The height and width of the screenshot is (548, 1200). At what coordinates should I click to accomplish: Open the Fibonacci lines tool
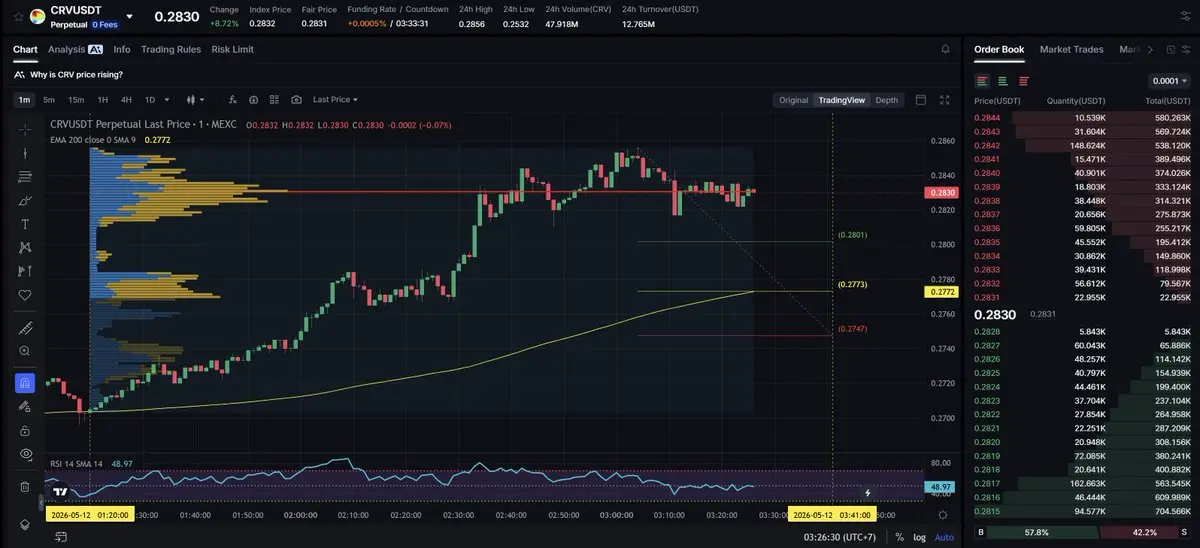point(25,177)
